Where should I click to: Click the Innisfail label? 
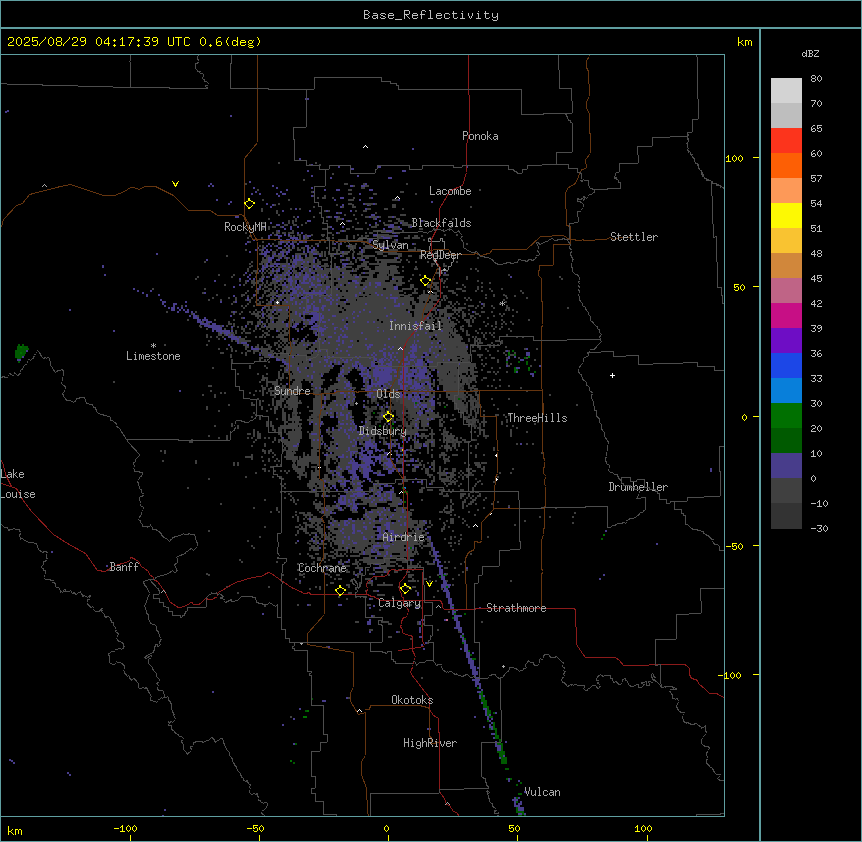(416, 326)
